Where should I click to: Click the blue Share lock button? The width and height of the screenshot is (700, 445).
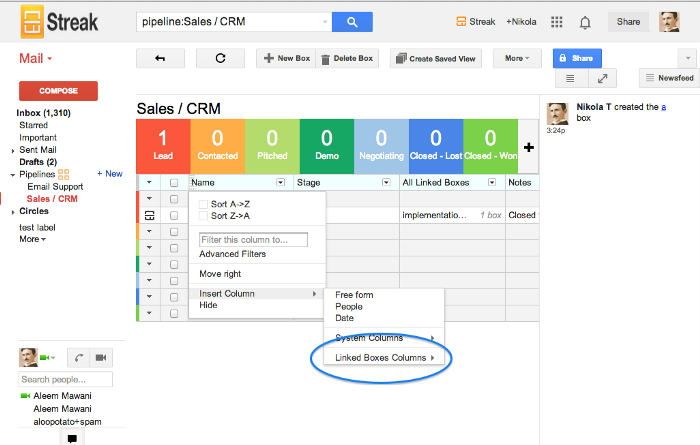click(577, 58)
